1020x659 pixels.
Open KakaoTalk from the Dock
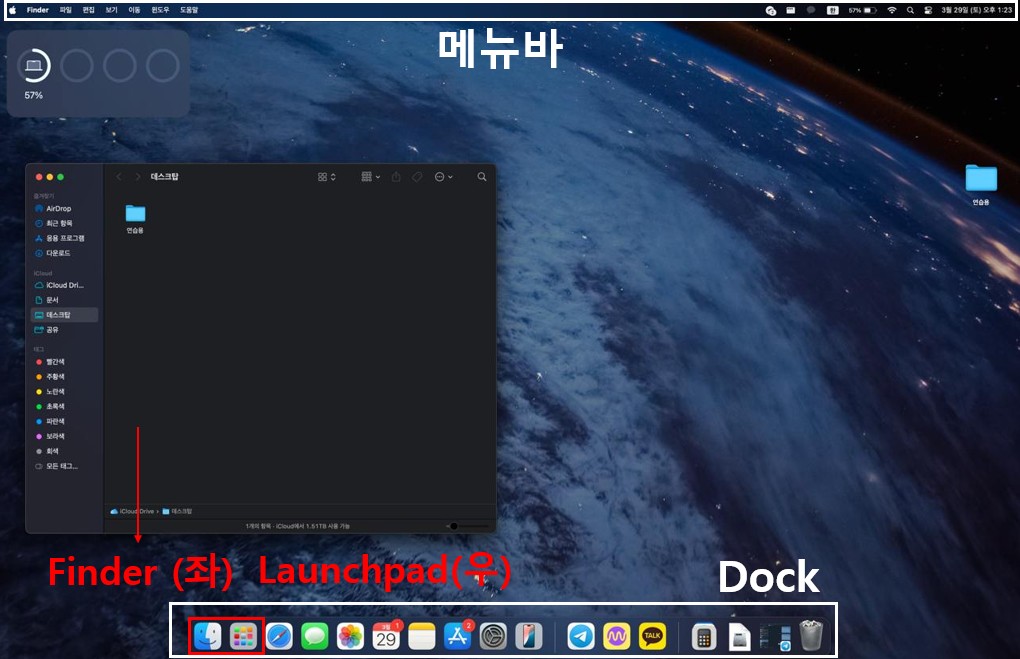652,636
